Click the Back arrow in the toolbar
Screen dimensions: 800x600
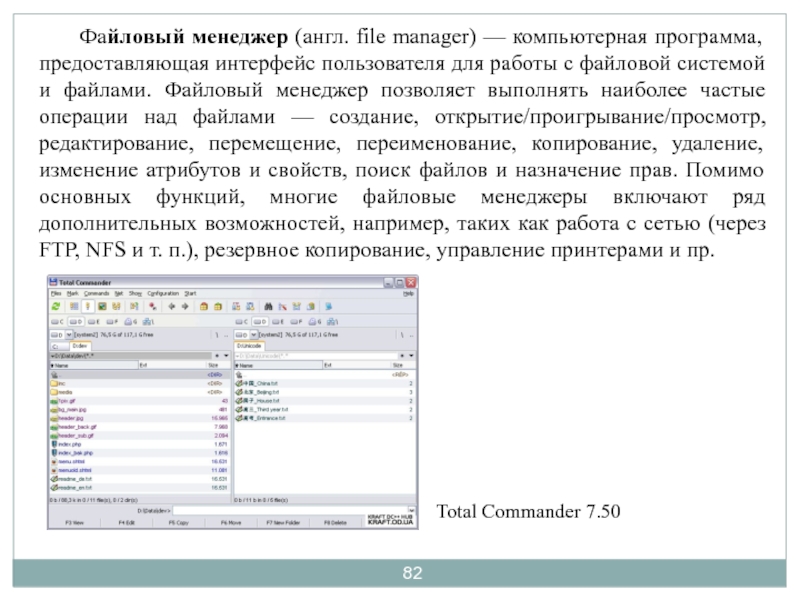(169, 307)
